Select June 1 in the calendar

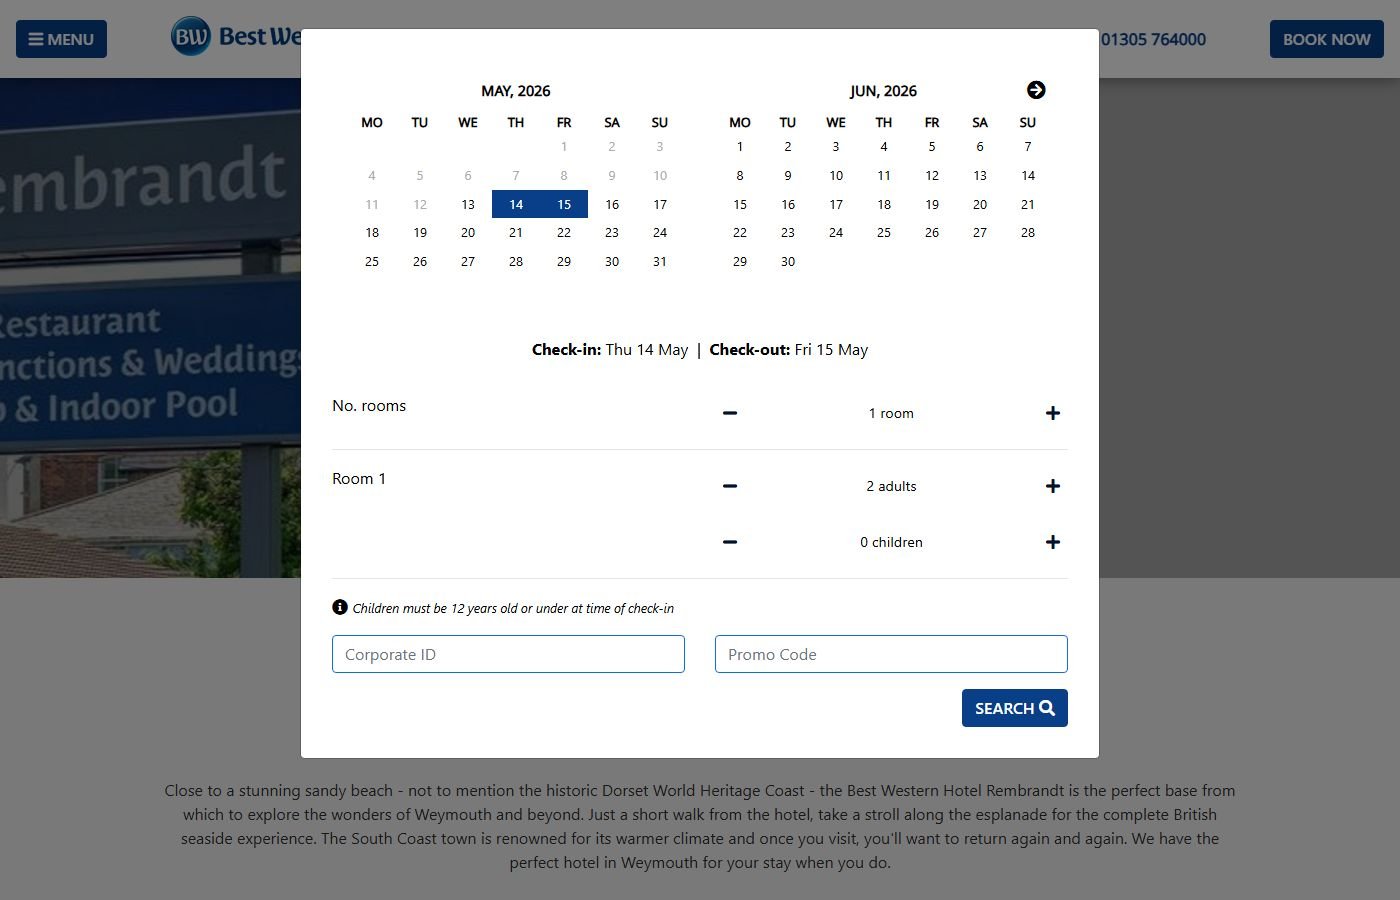(x=740, y=146)
